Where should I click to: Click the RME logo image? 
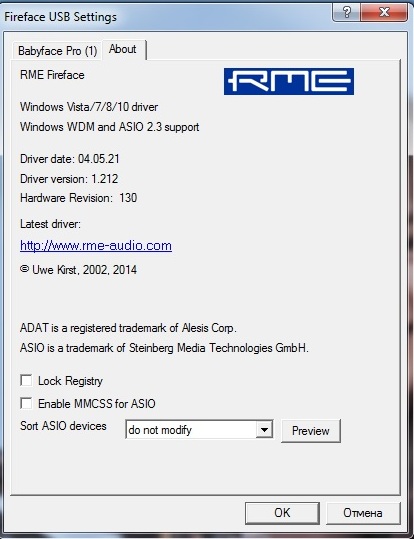[x=289, y=81]
